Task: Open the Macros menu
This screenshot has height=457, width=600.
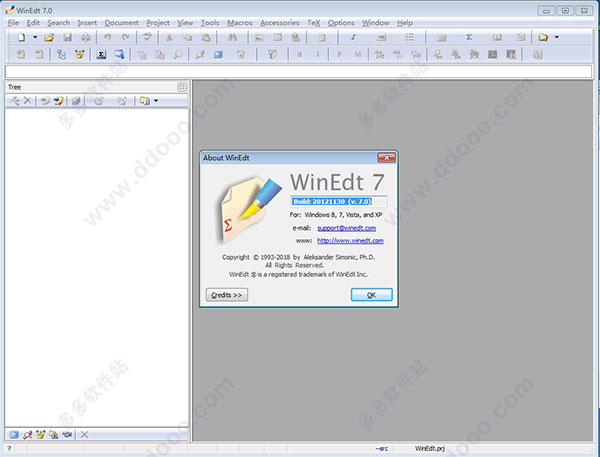Action: click(240, 23)
